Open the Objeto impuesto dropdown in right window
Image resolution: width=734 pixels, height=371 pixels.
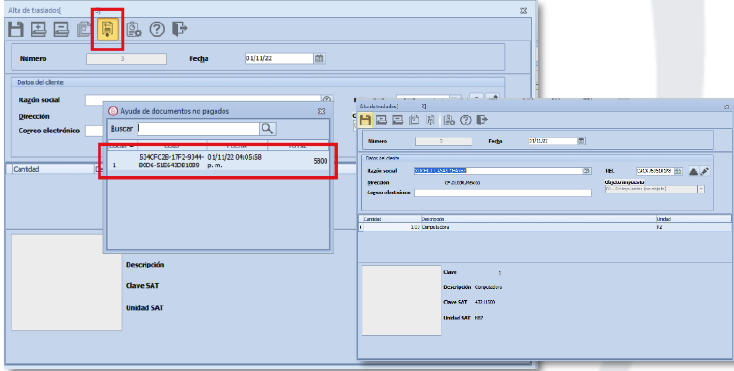click(x=701, y=189)
